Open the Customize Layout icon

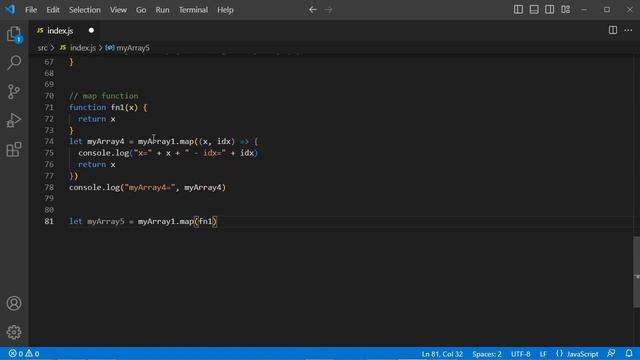pyautogui.click(x=565, y=9)
